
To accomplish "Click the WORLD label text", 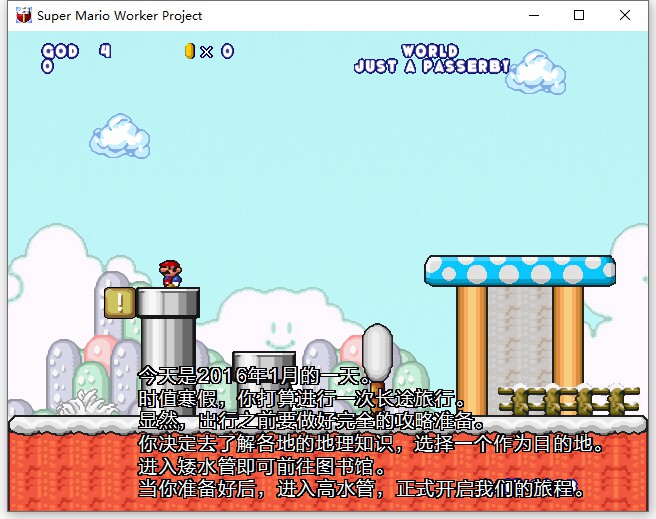I will coord(430,51).
